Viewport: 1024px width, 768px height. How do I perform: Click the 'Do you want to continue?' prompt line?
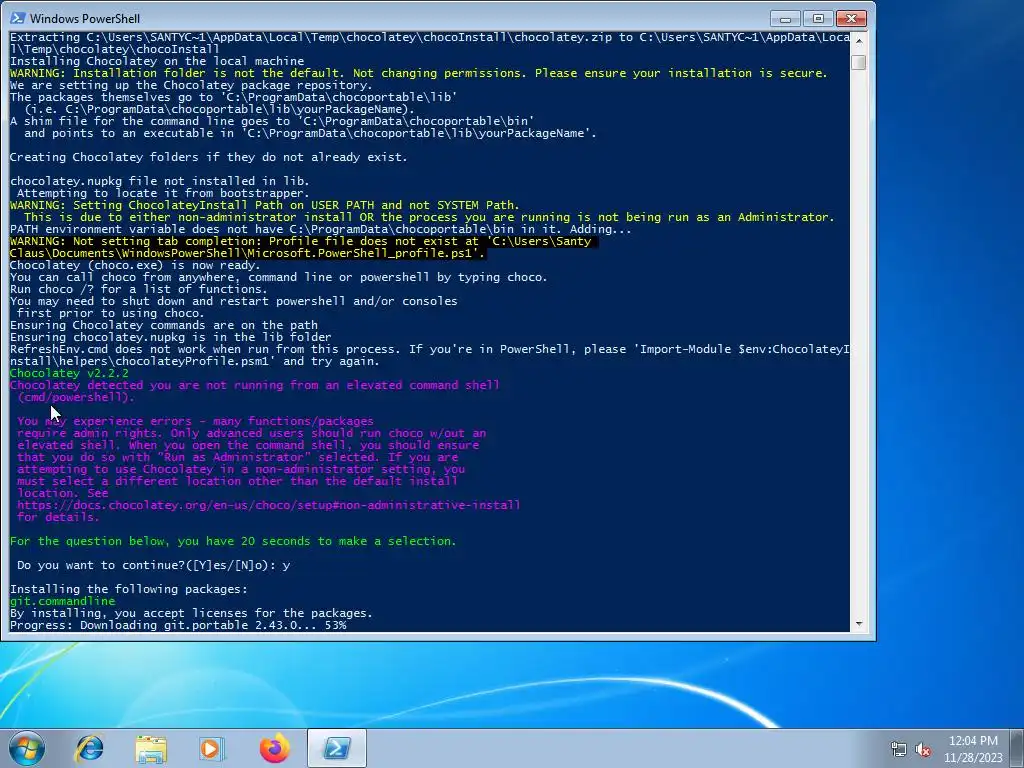(153, 565)
